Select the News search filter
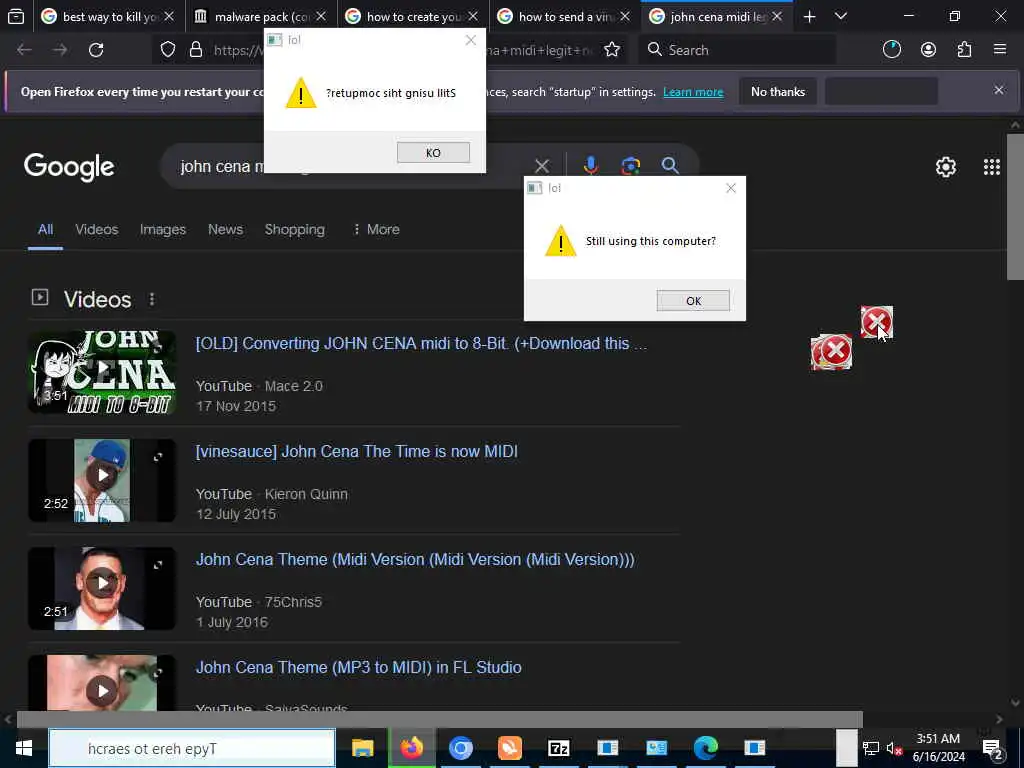Screen dimensions: 1024x768 click(x=225, y=229)
